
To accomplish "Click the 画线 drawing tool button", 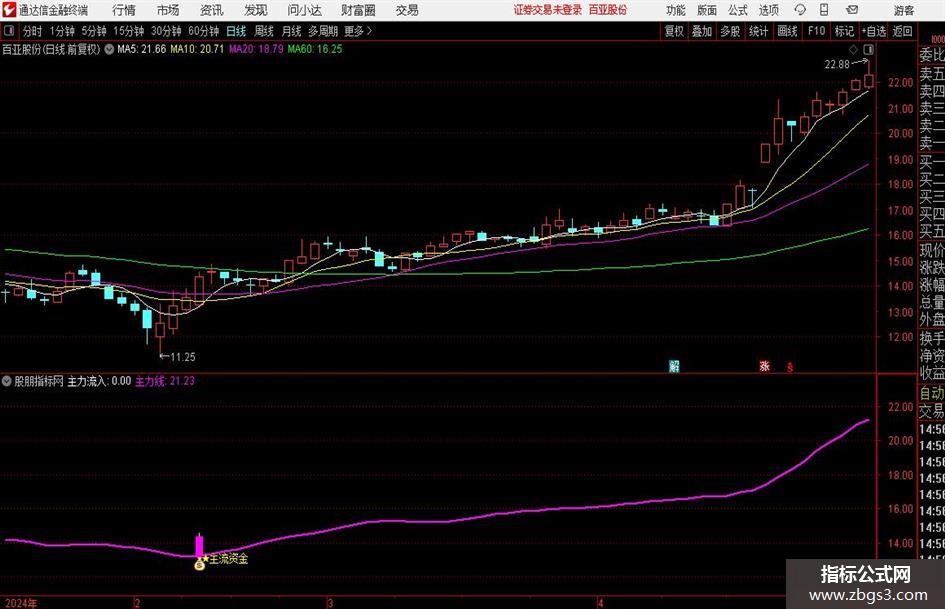I will tap(787, 31).
